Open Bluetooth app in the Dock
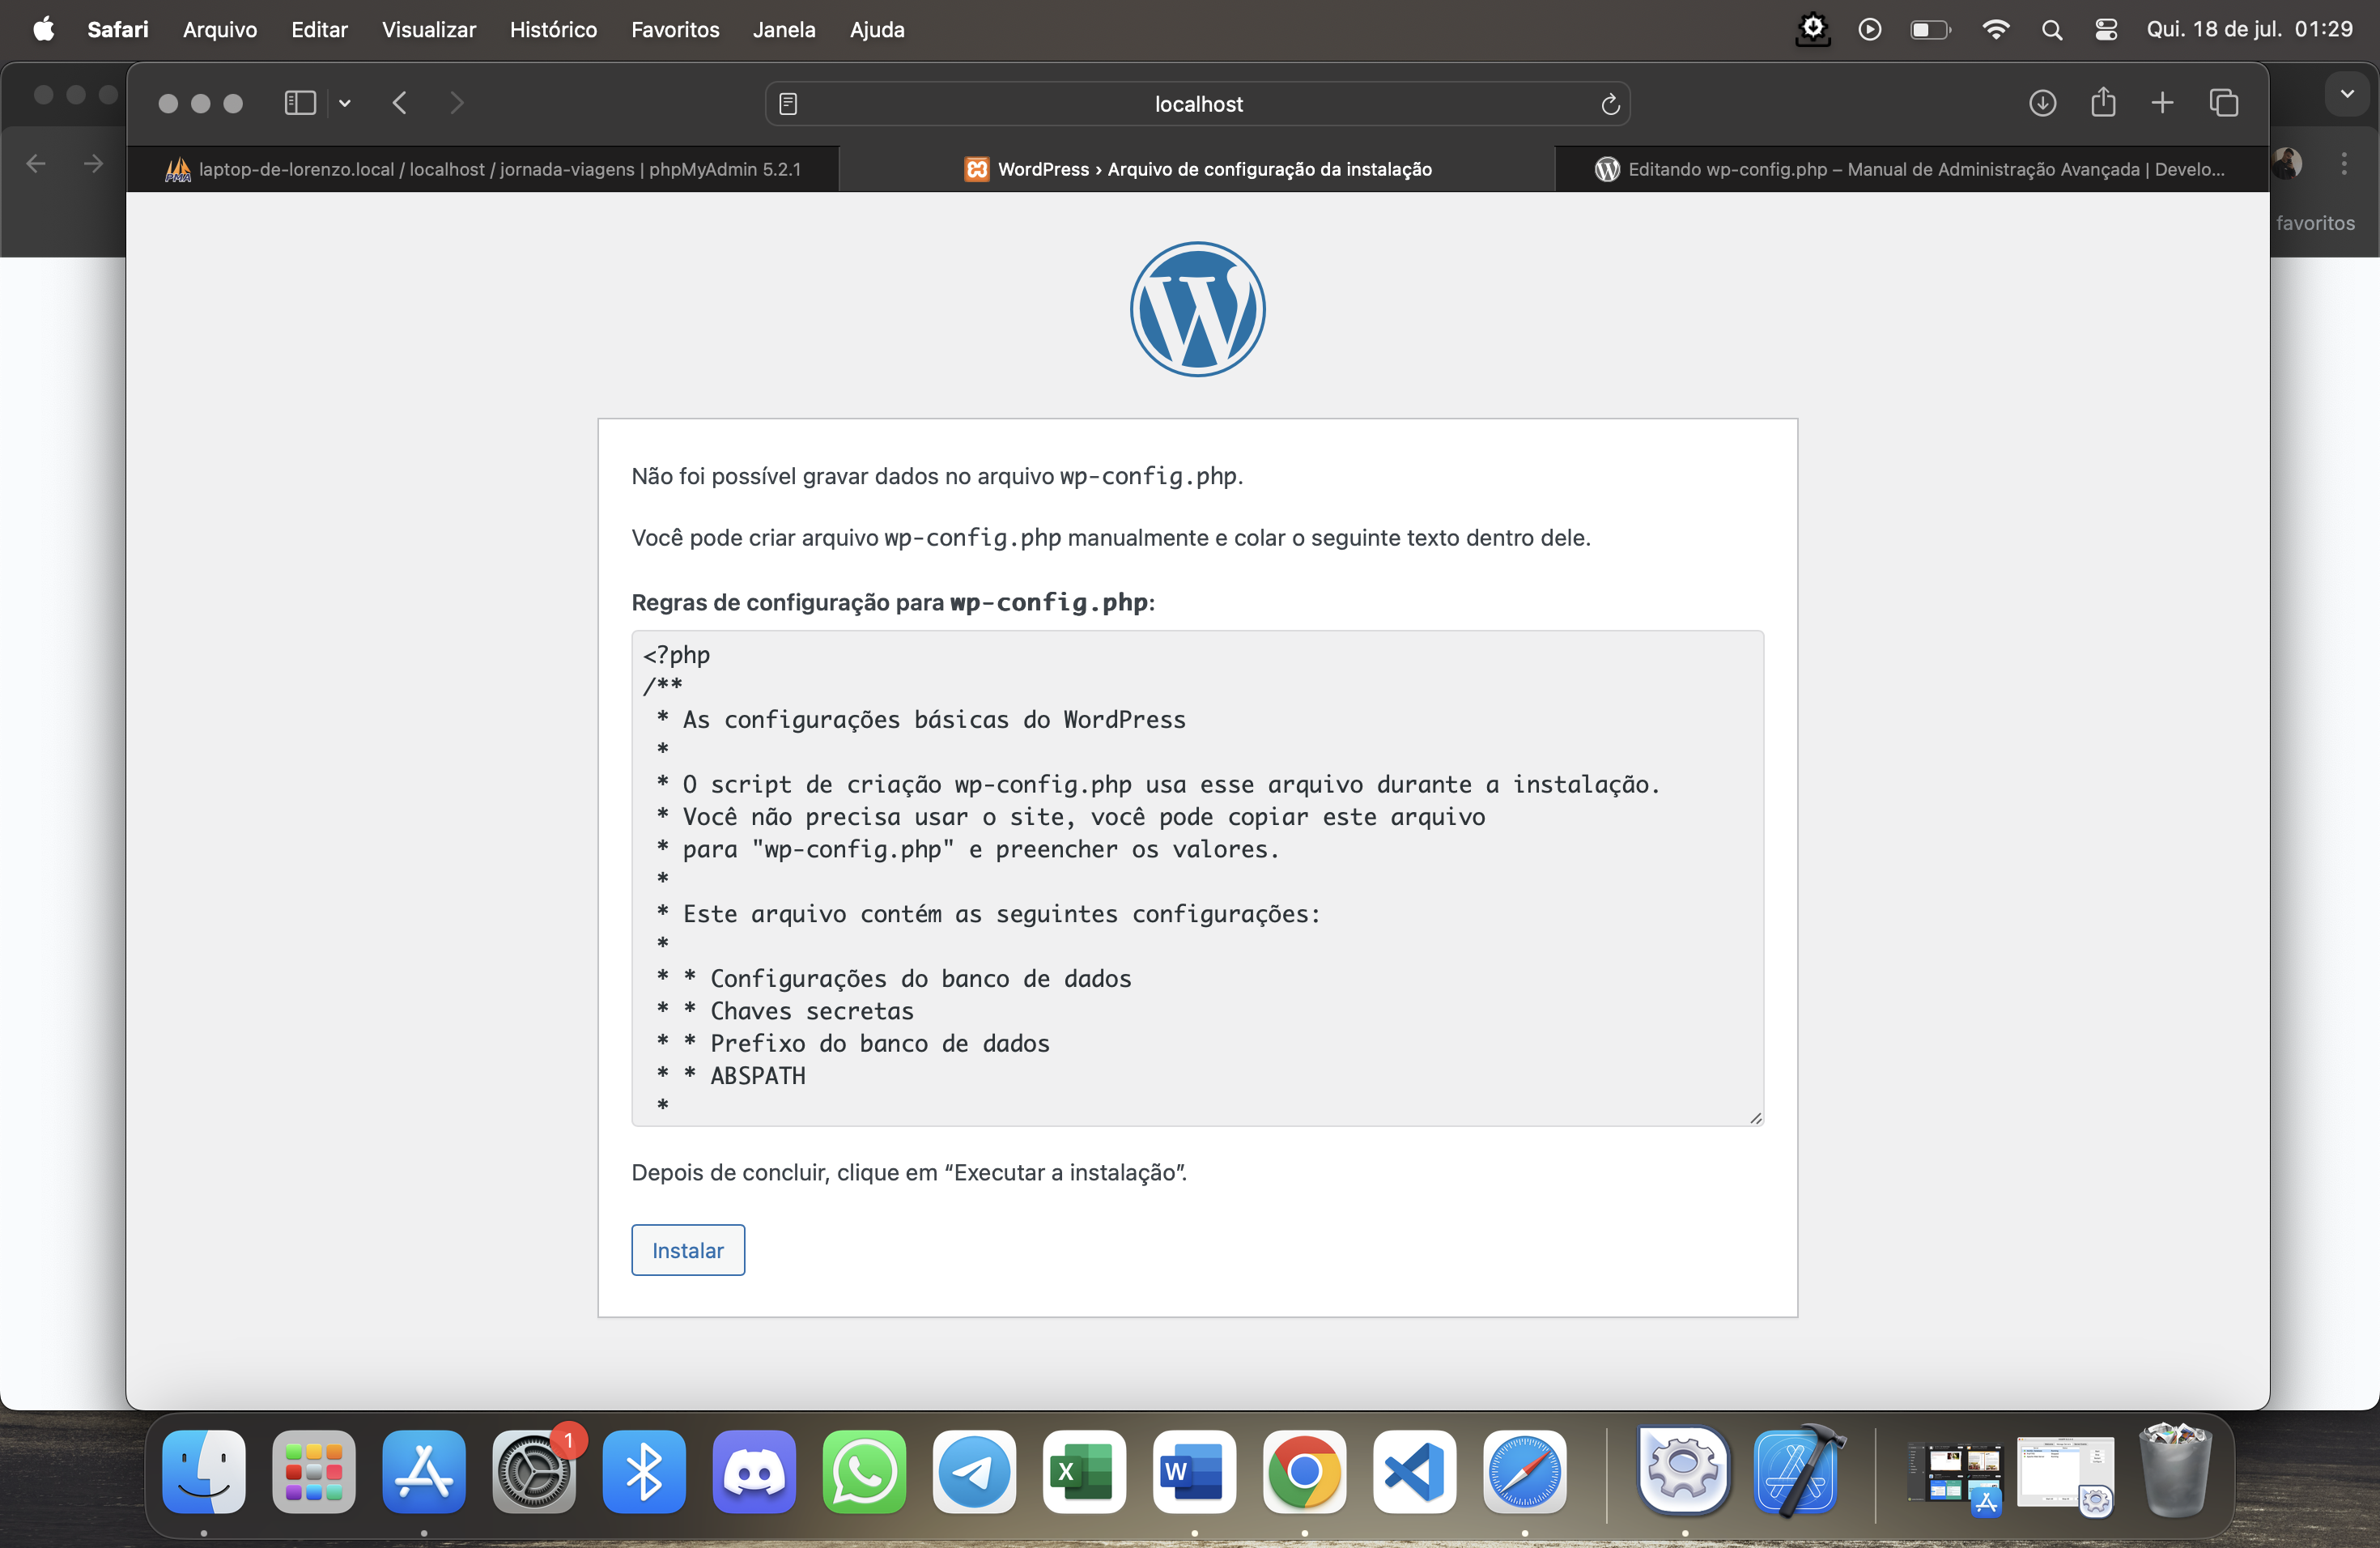Screen dimensions: 2380x1548 [644, 1471]
